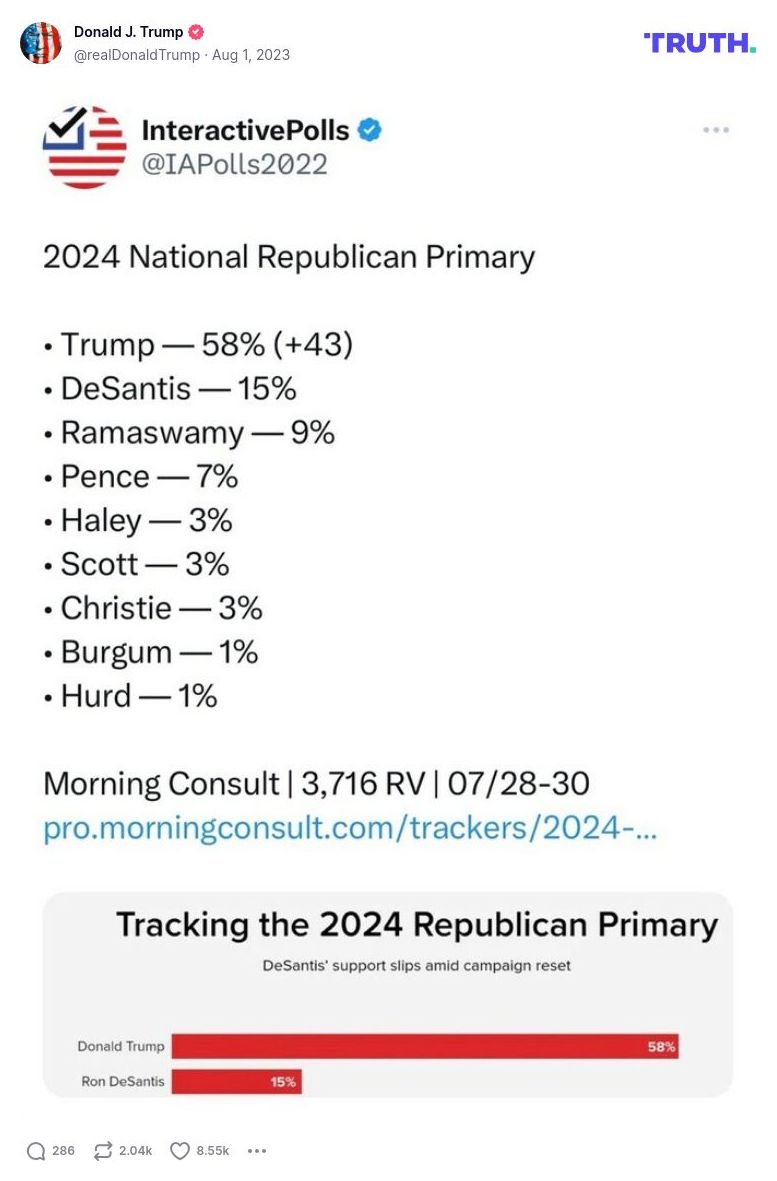This screenshot has width=777, height=1181.
Task: Click Donald J. Trump's profile avatar
Action: point(42,43)
